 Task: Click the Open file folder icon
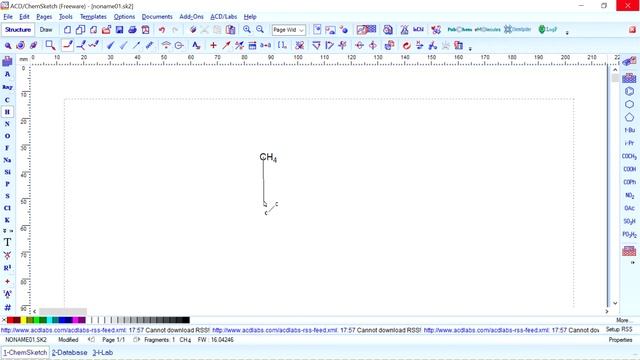pyautogui.click(x=107, y=30)
